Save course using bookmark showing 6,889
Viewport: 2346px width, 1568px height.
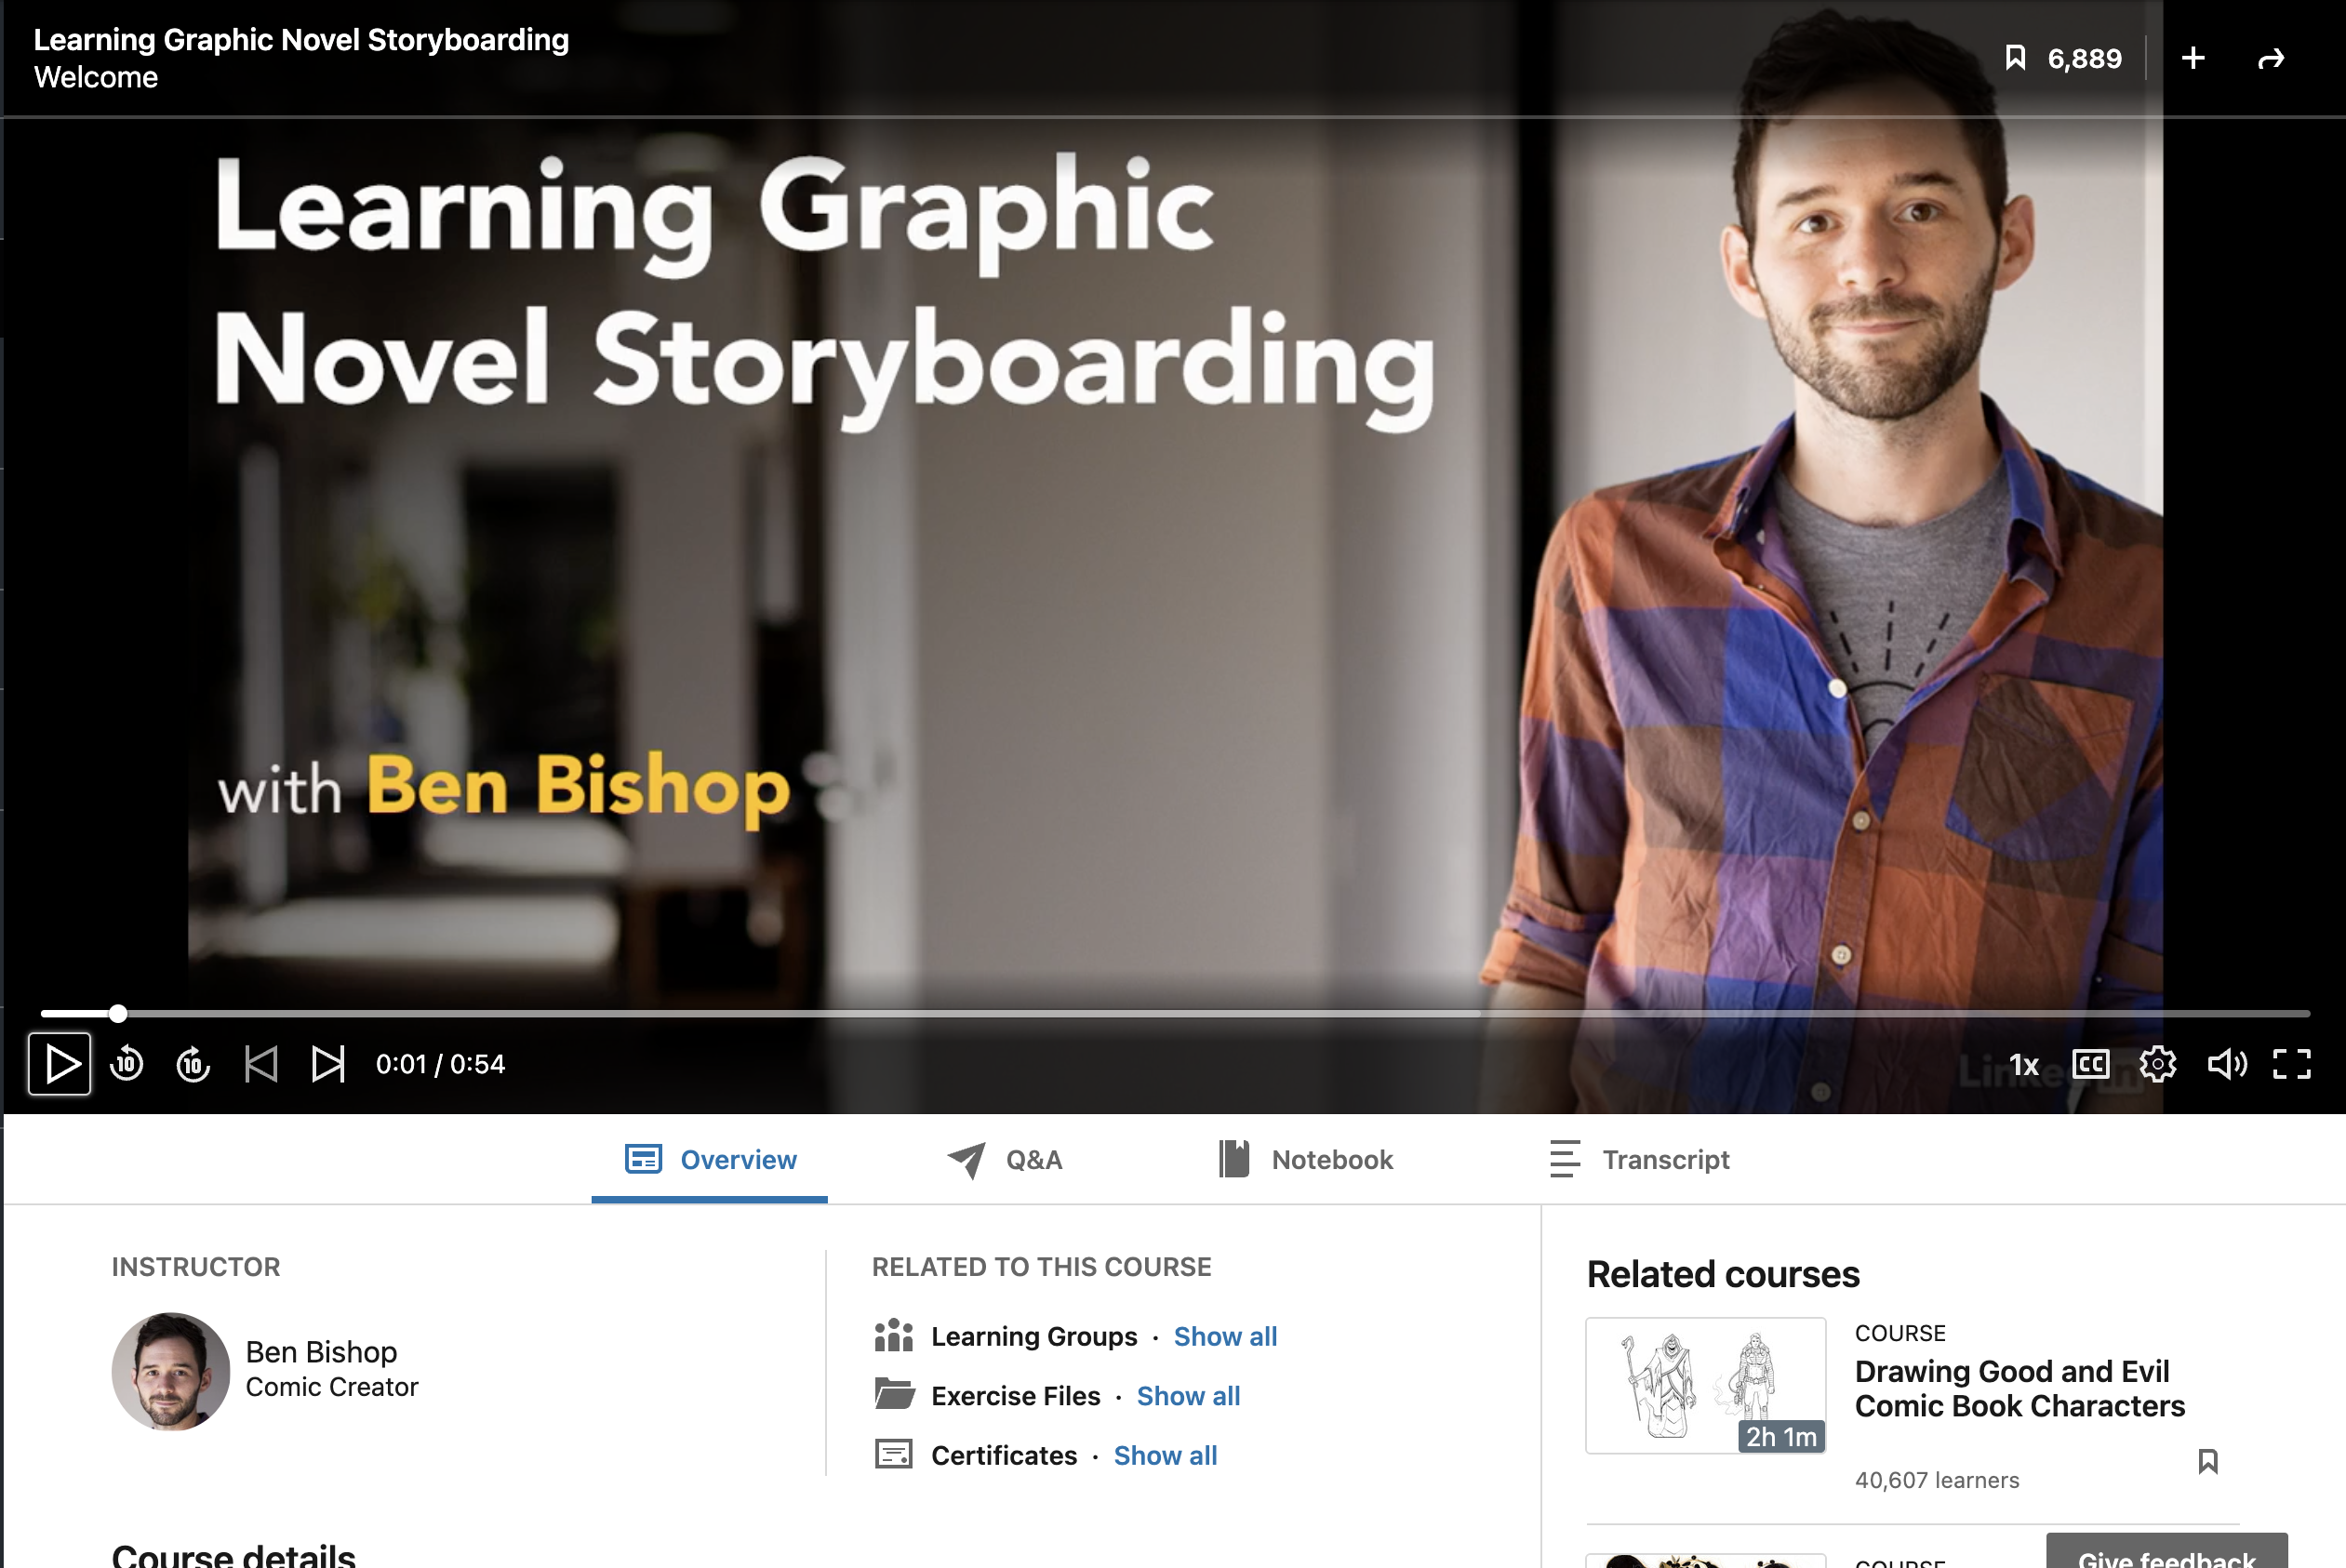(x=2016, y=59)
